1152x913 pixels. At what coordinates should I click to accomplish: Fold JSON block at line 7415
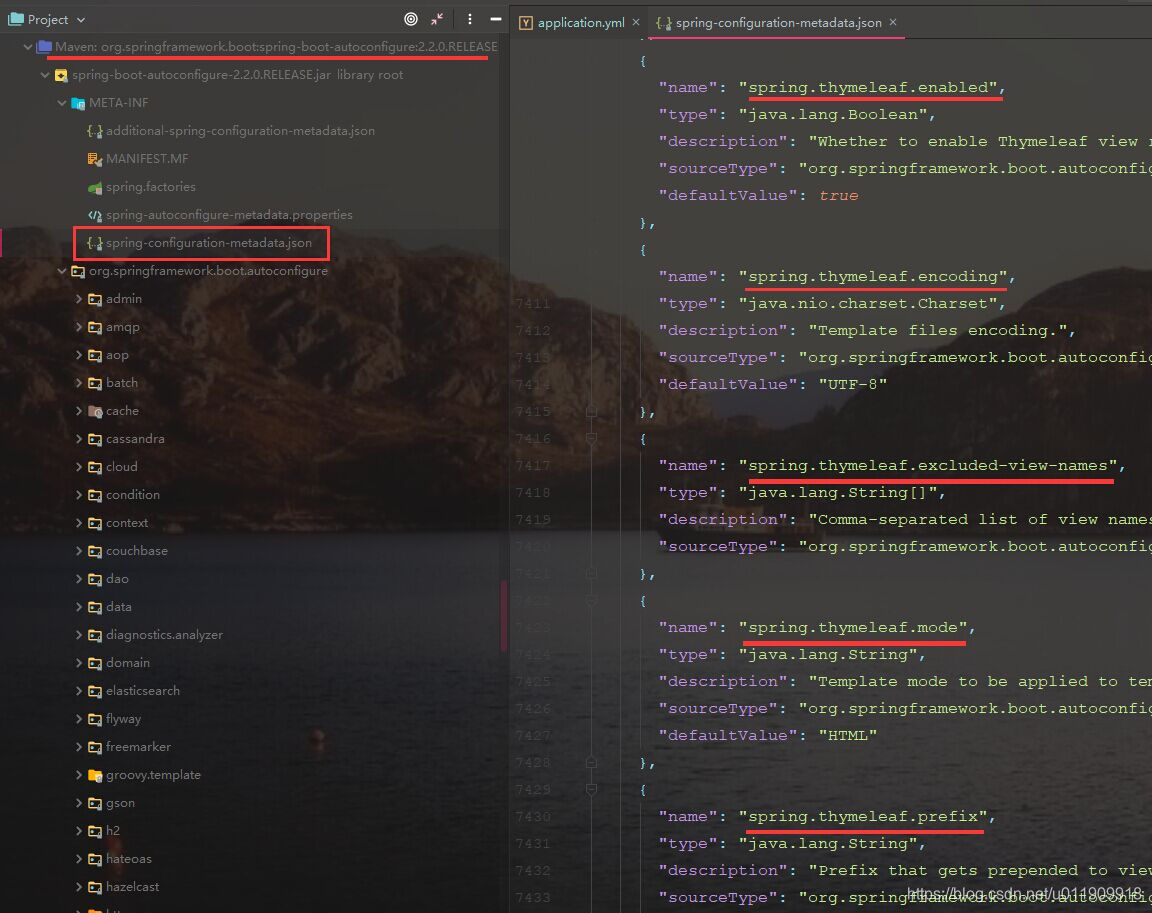click(591, 411)
